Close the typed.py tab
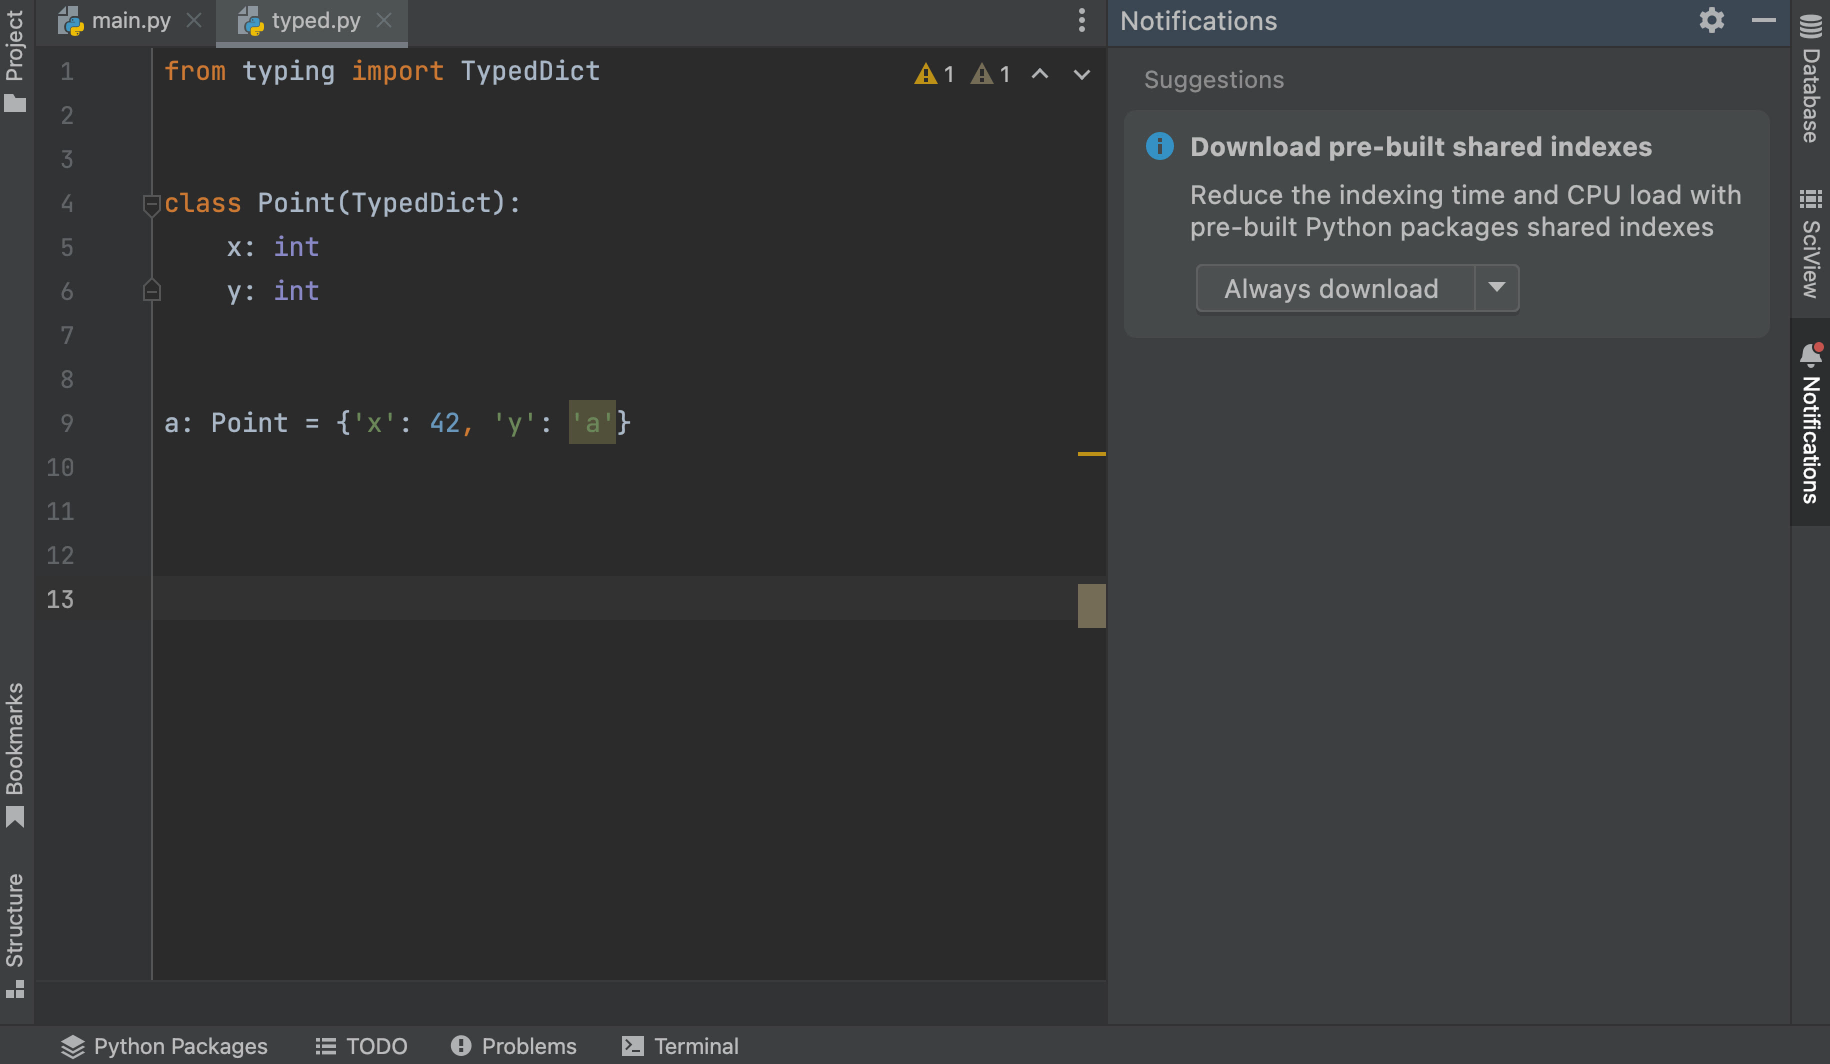The width and height of the screenshot is (1830, 1064). [x=384, y=20]
